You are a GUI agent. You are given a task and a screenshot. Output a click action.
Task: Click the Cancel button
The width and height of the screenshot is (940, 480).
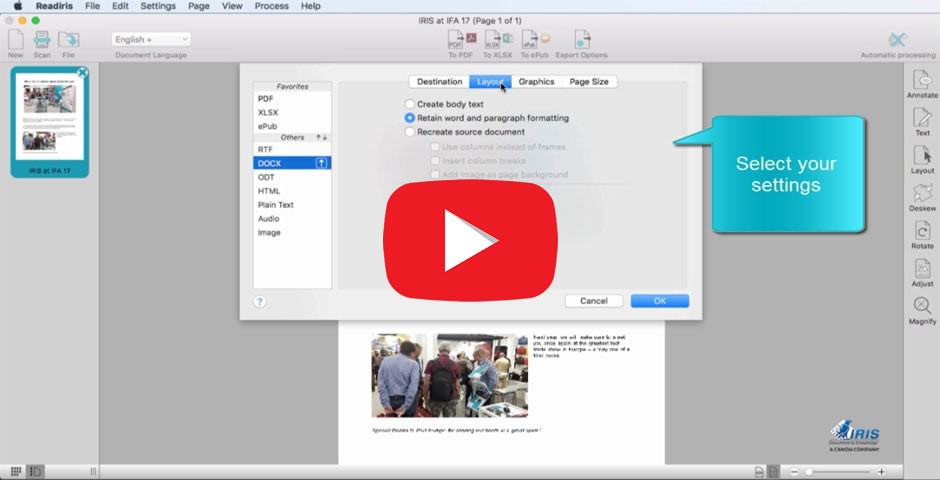(x=593, y=301)
